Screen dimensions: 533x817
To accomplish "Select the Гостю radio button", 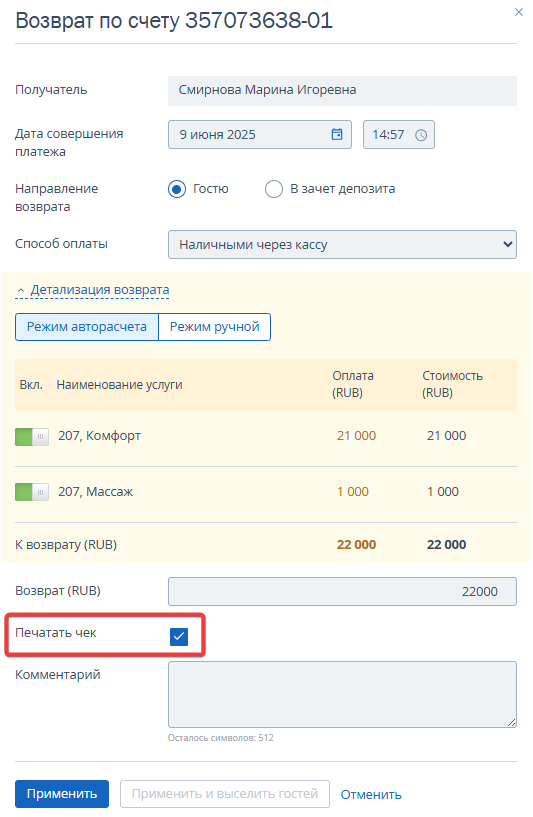I will click(x=177, y=189).
